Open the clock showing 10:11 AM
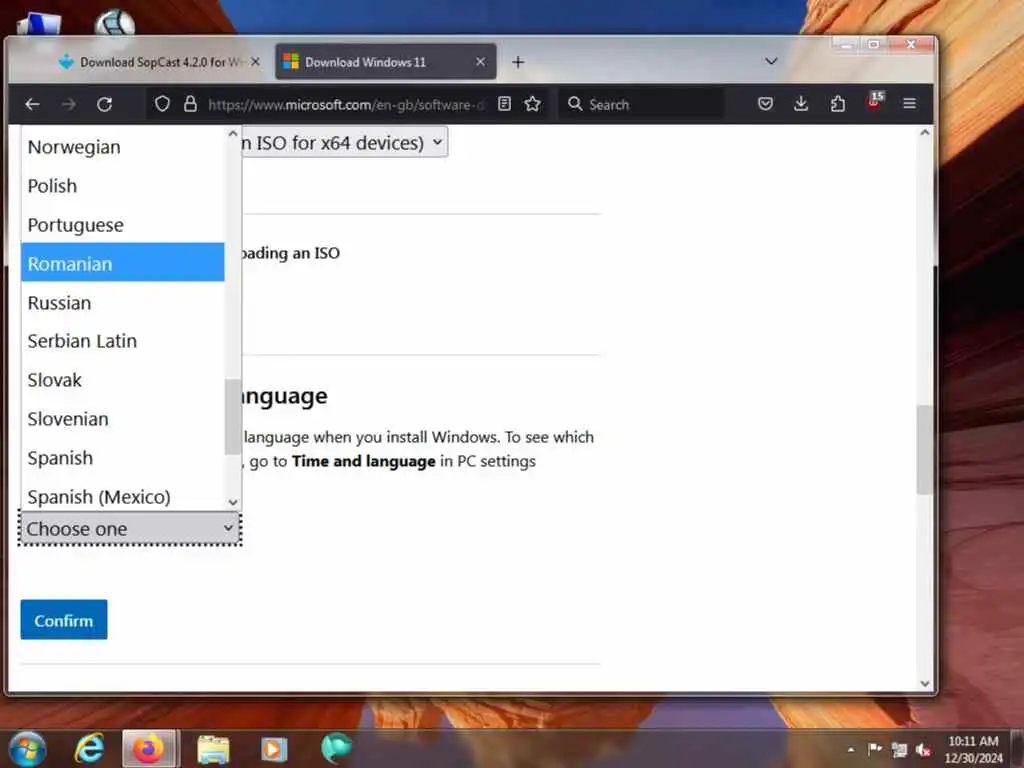This screenshot has width=1024, height=768. [973, 749]
